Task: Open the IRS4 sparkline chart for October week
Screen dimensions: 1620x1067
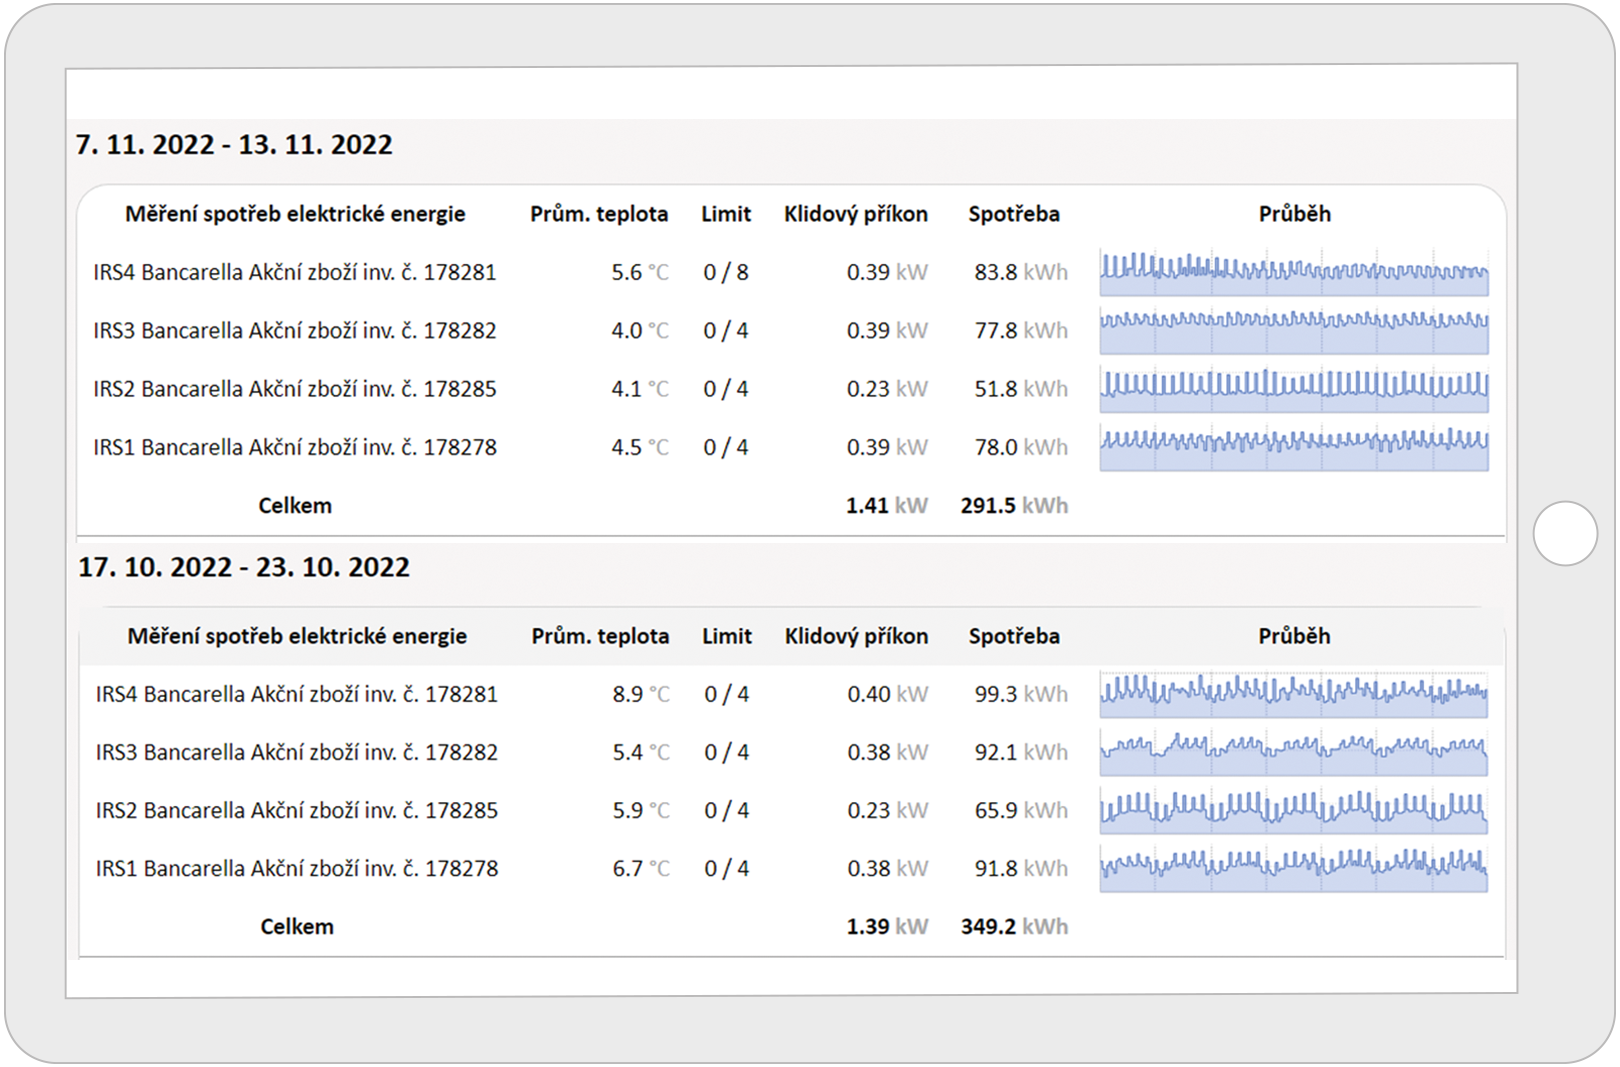Action: (x=1294, y=695)
